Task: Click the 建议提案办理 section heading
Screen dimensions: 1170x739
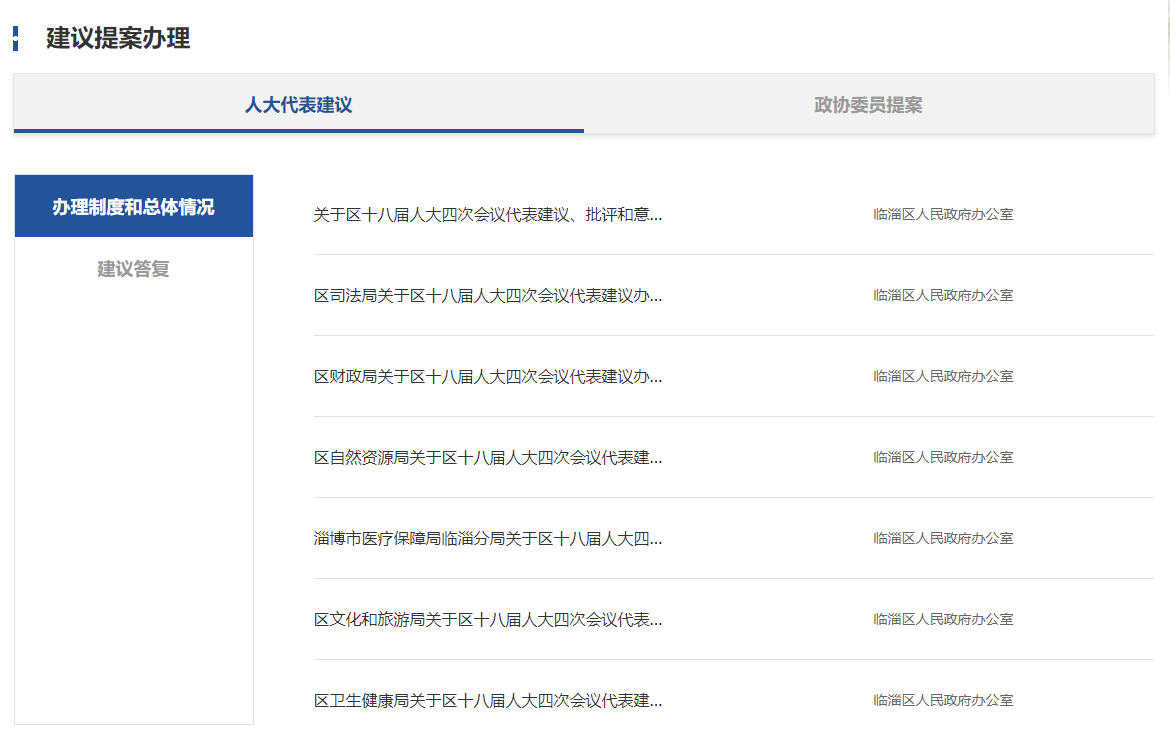Action: click(118, 39)
